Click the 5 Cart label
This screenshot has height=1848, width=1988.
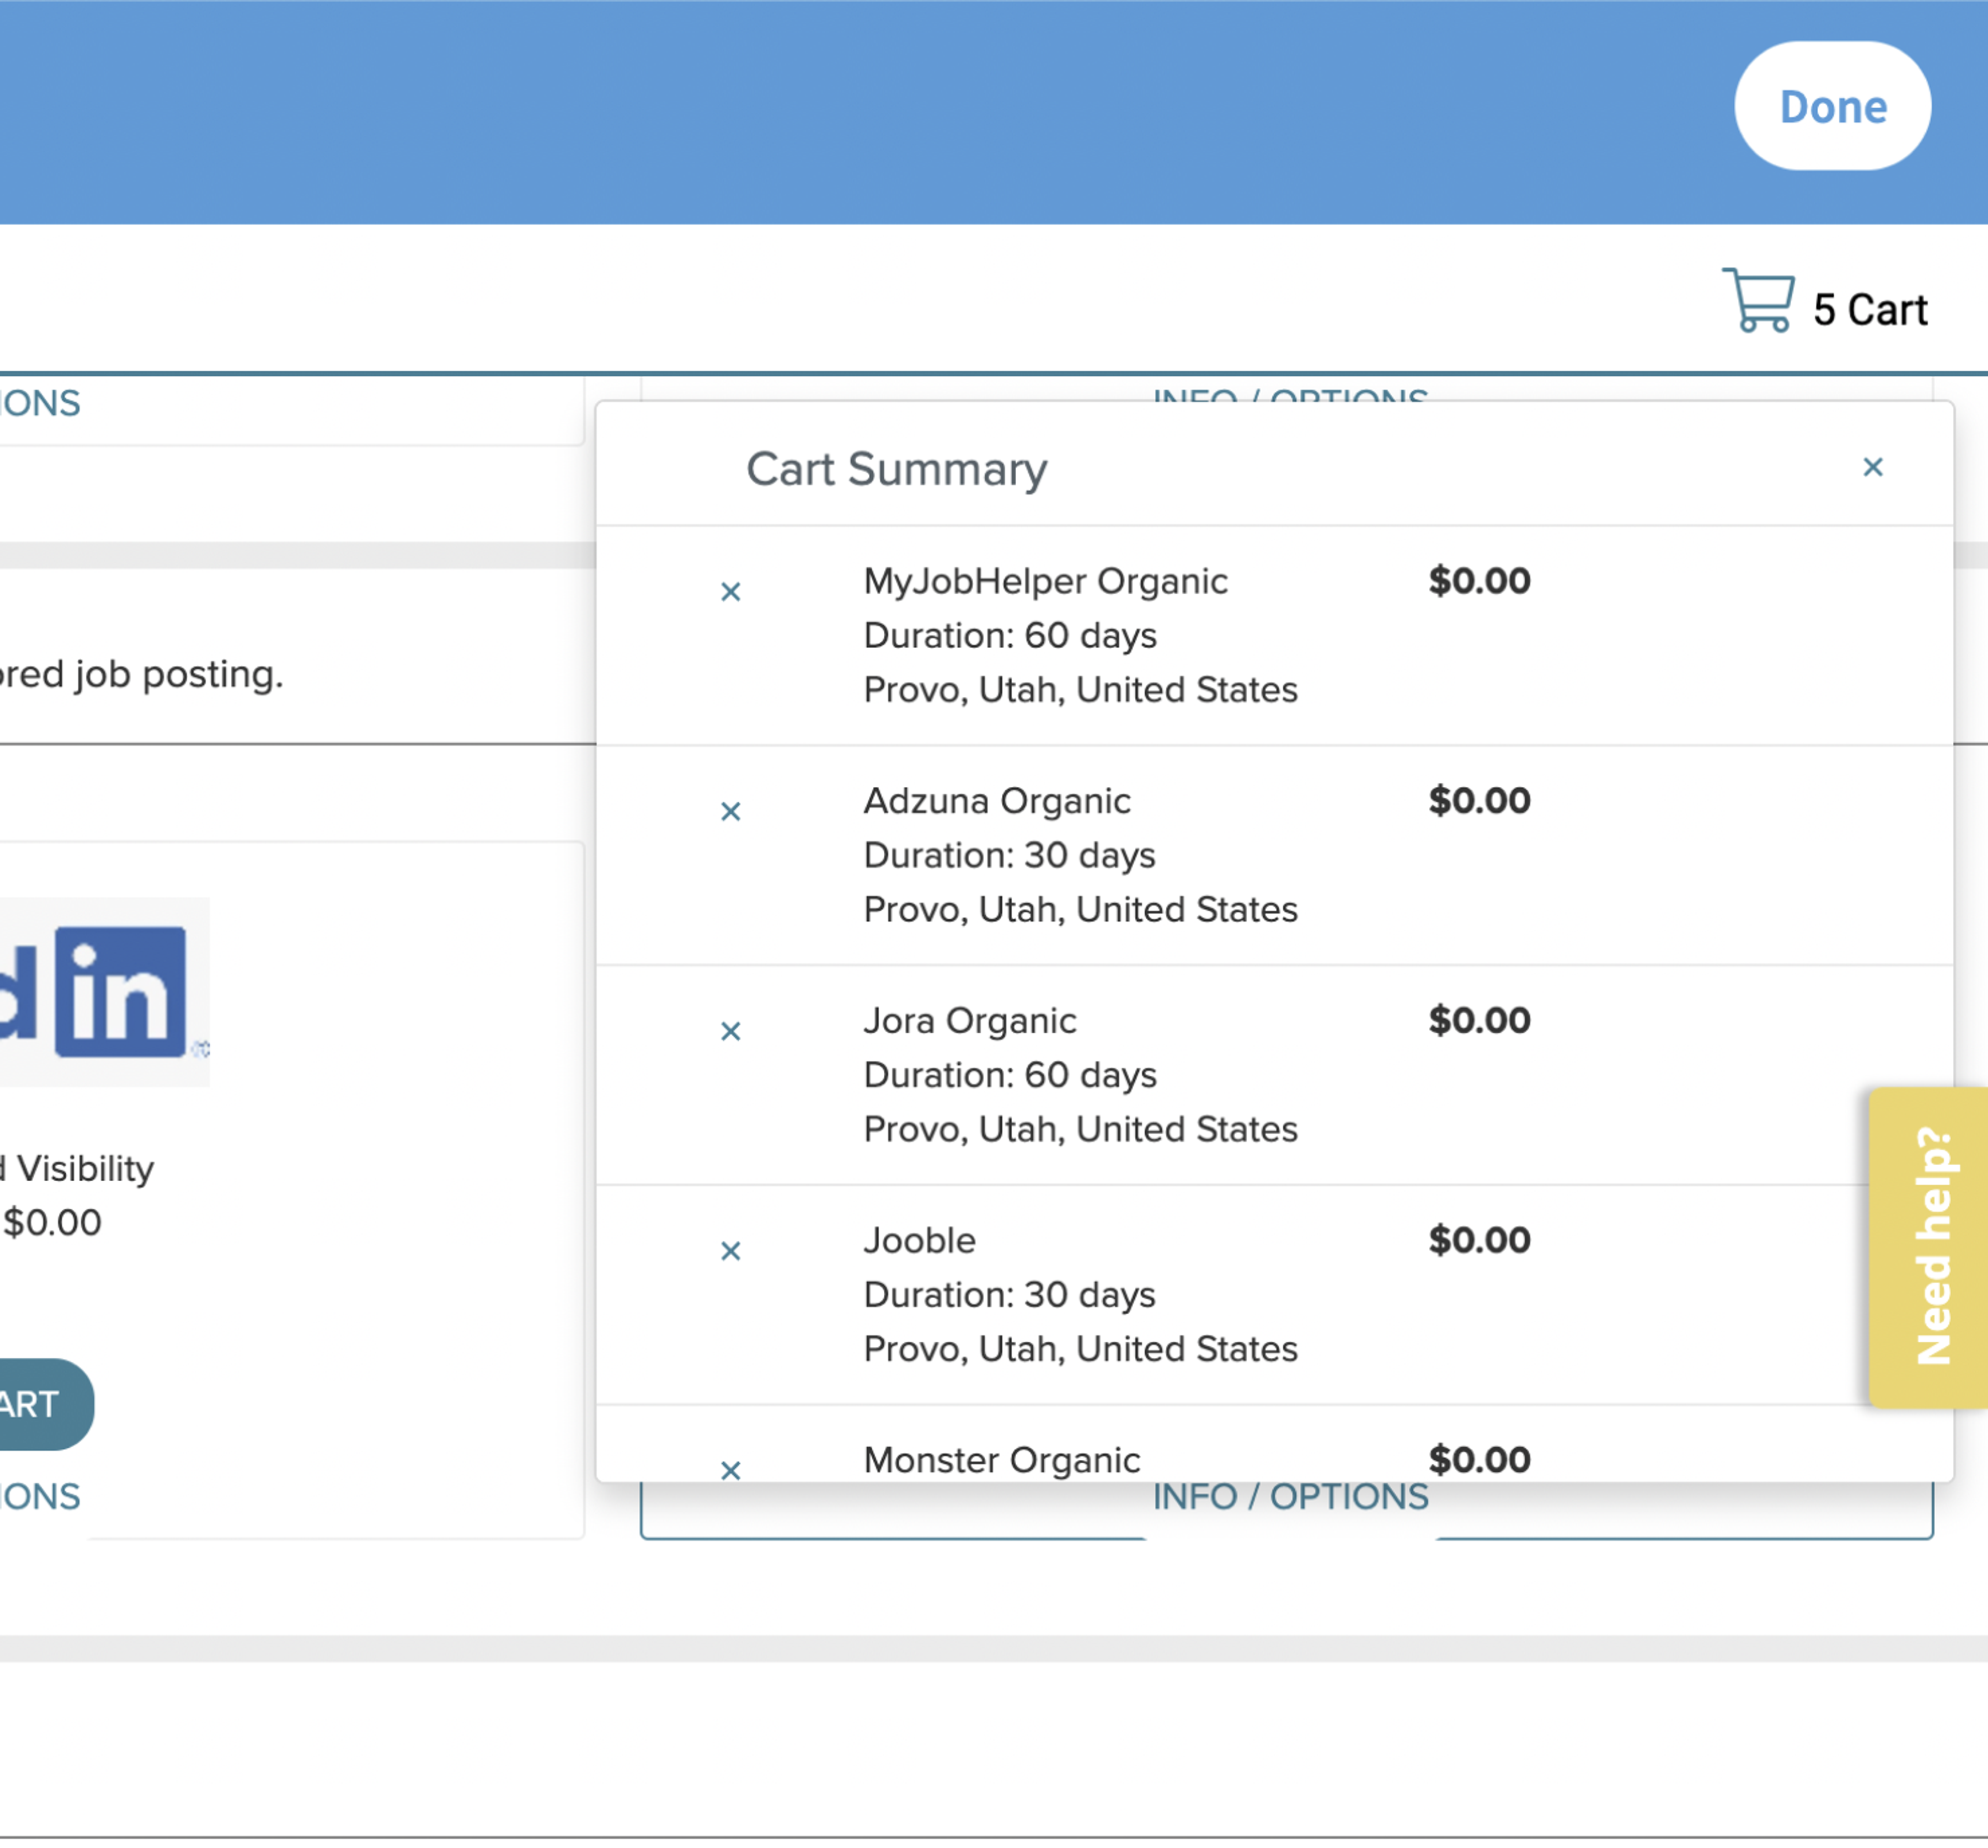point(1870,310)
